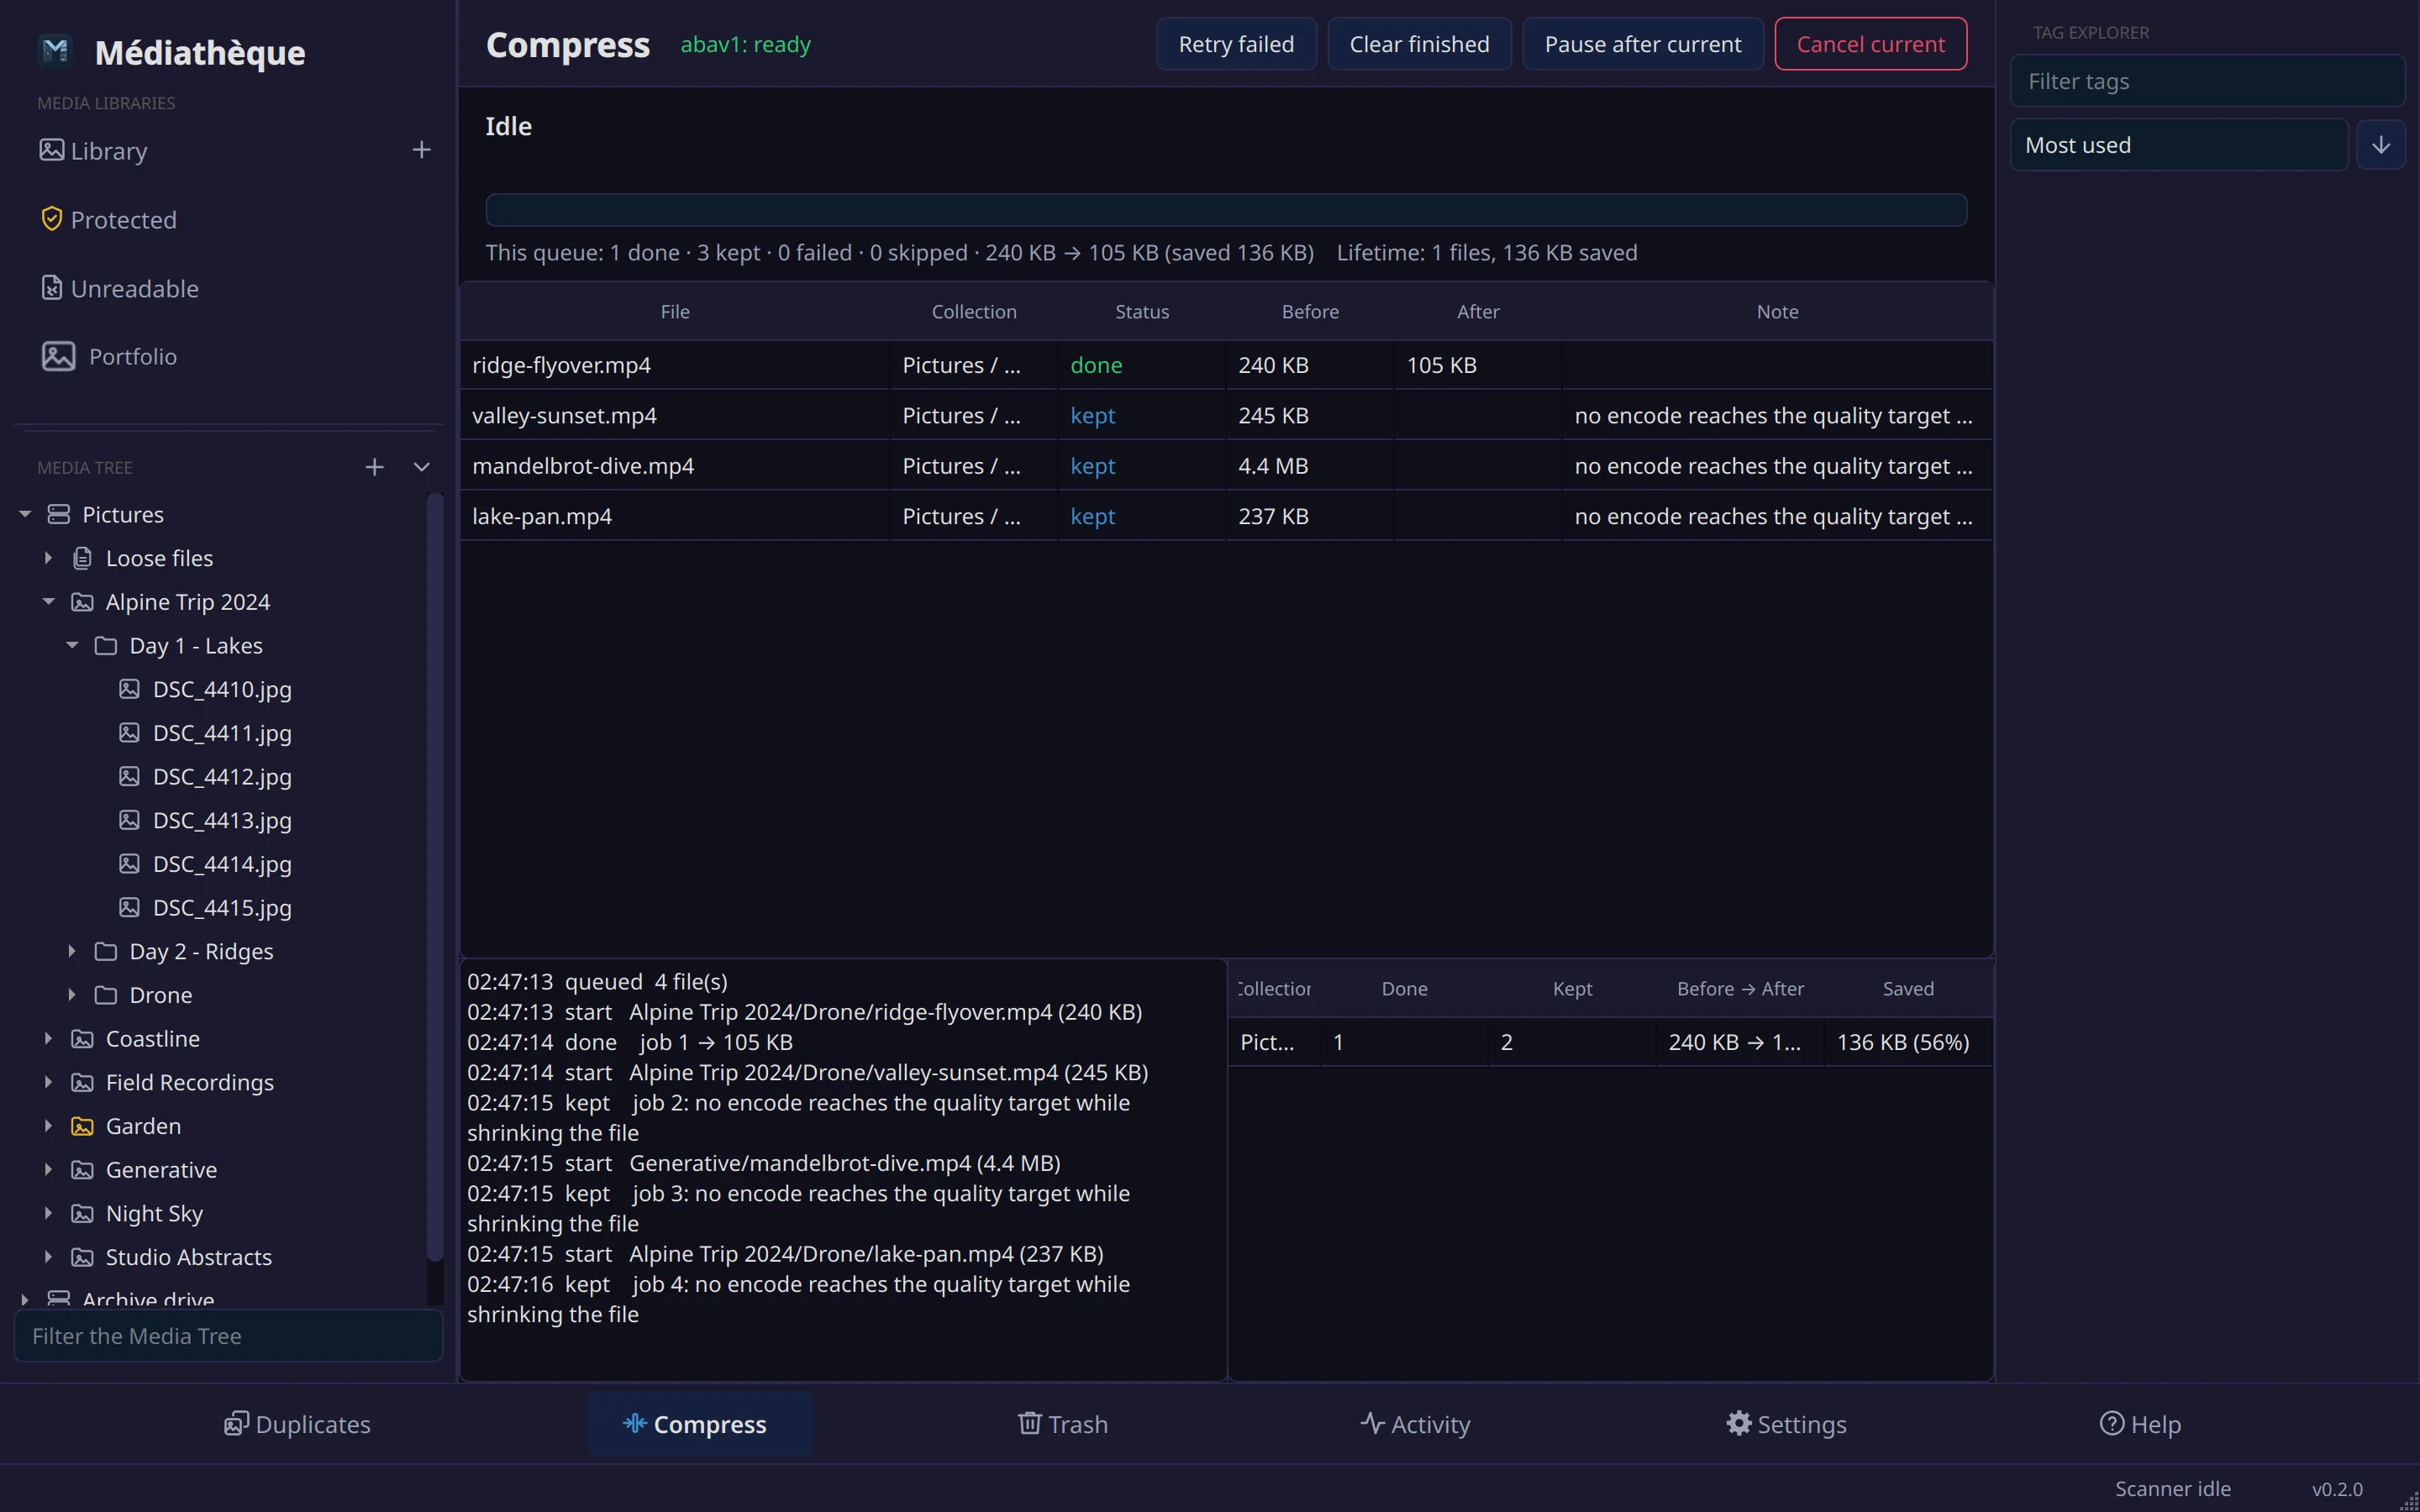Focus the Filter tags input
Screen dimensions: 2420x1512
(2207, 81)
